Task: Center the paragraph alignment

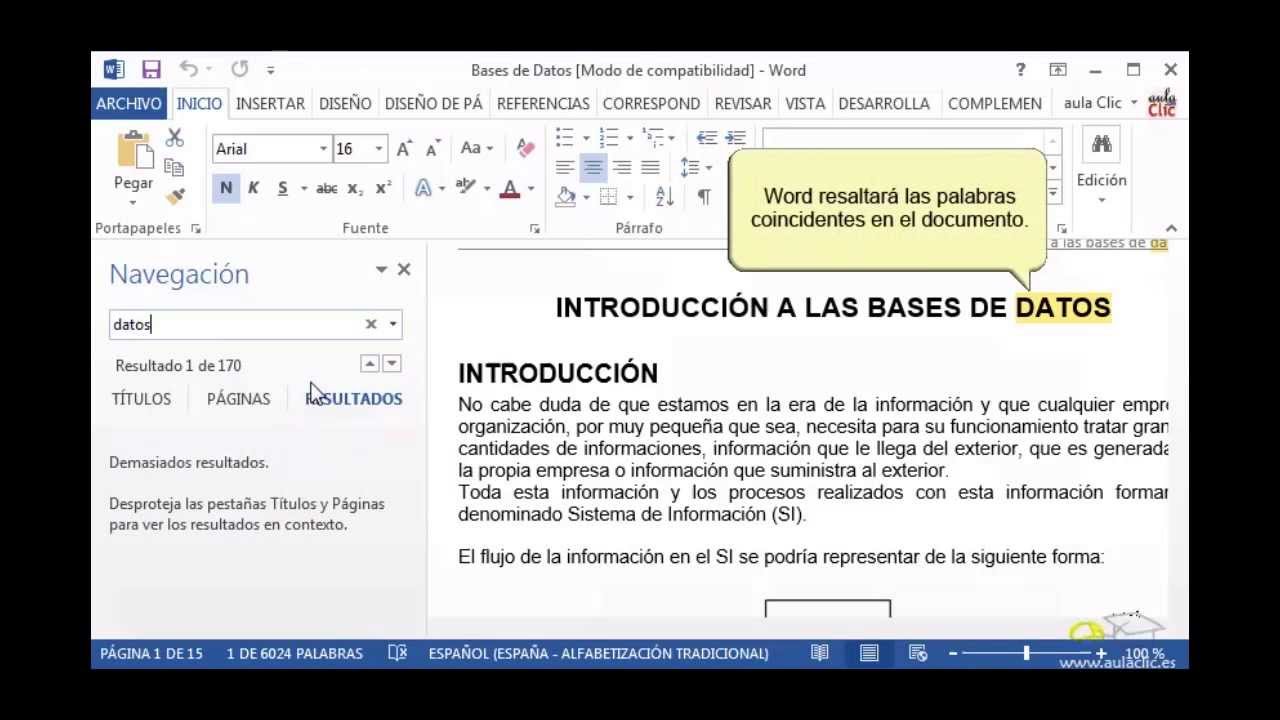Action: point(593,167)
